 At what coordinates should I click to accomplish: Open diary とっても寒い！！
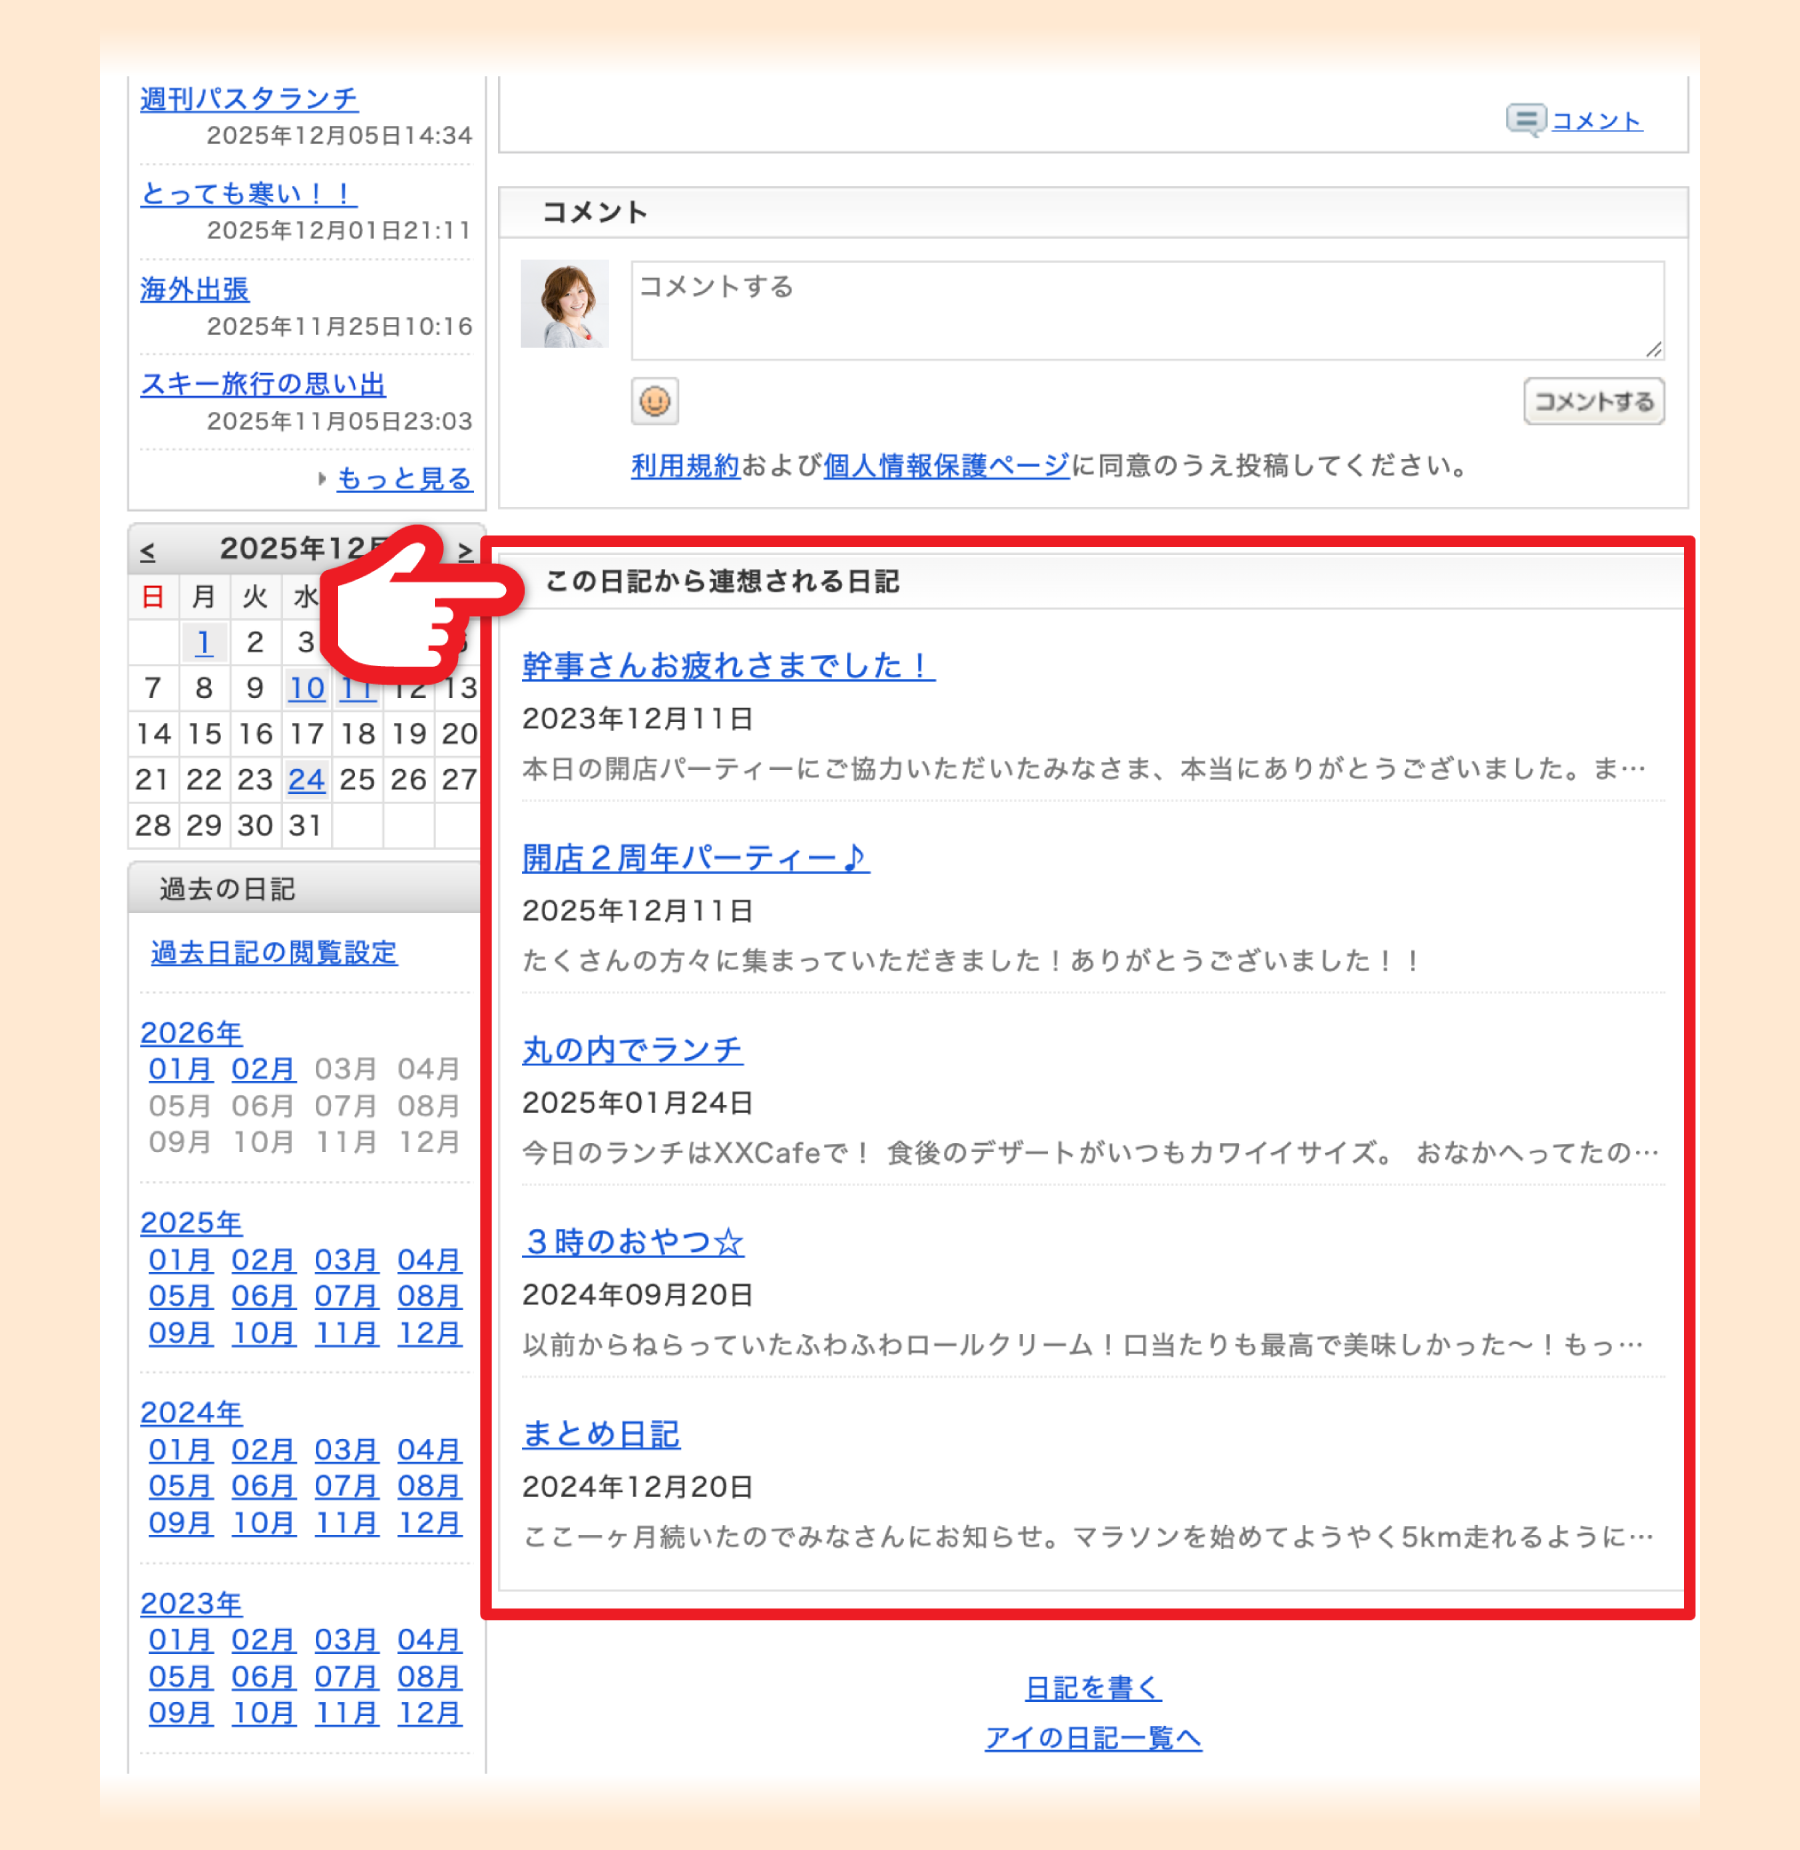click(x=248, y=193)
